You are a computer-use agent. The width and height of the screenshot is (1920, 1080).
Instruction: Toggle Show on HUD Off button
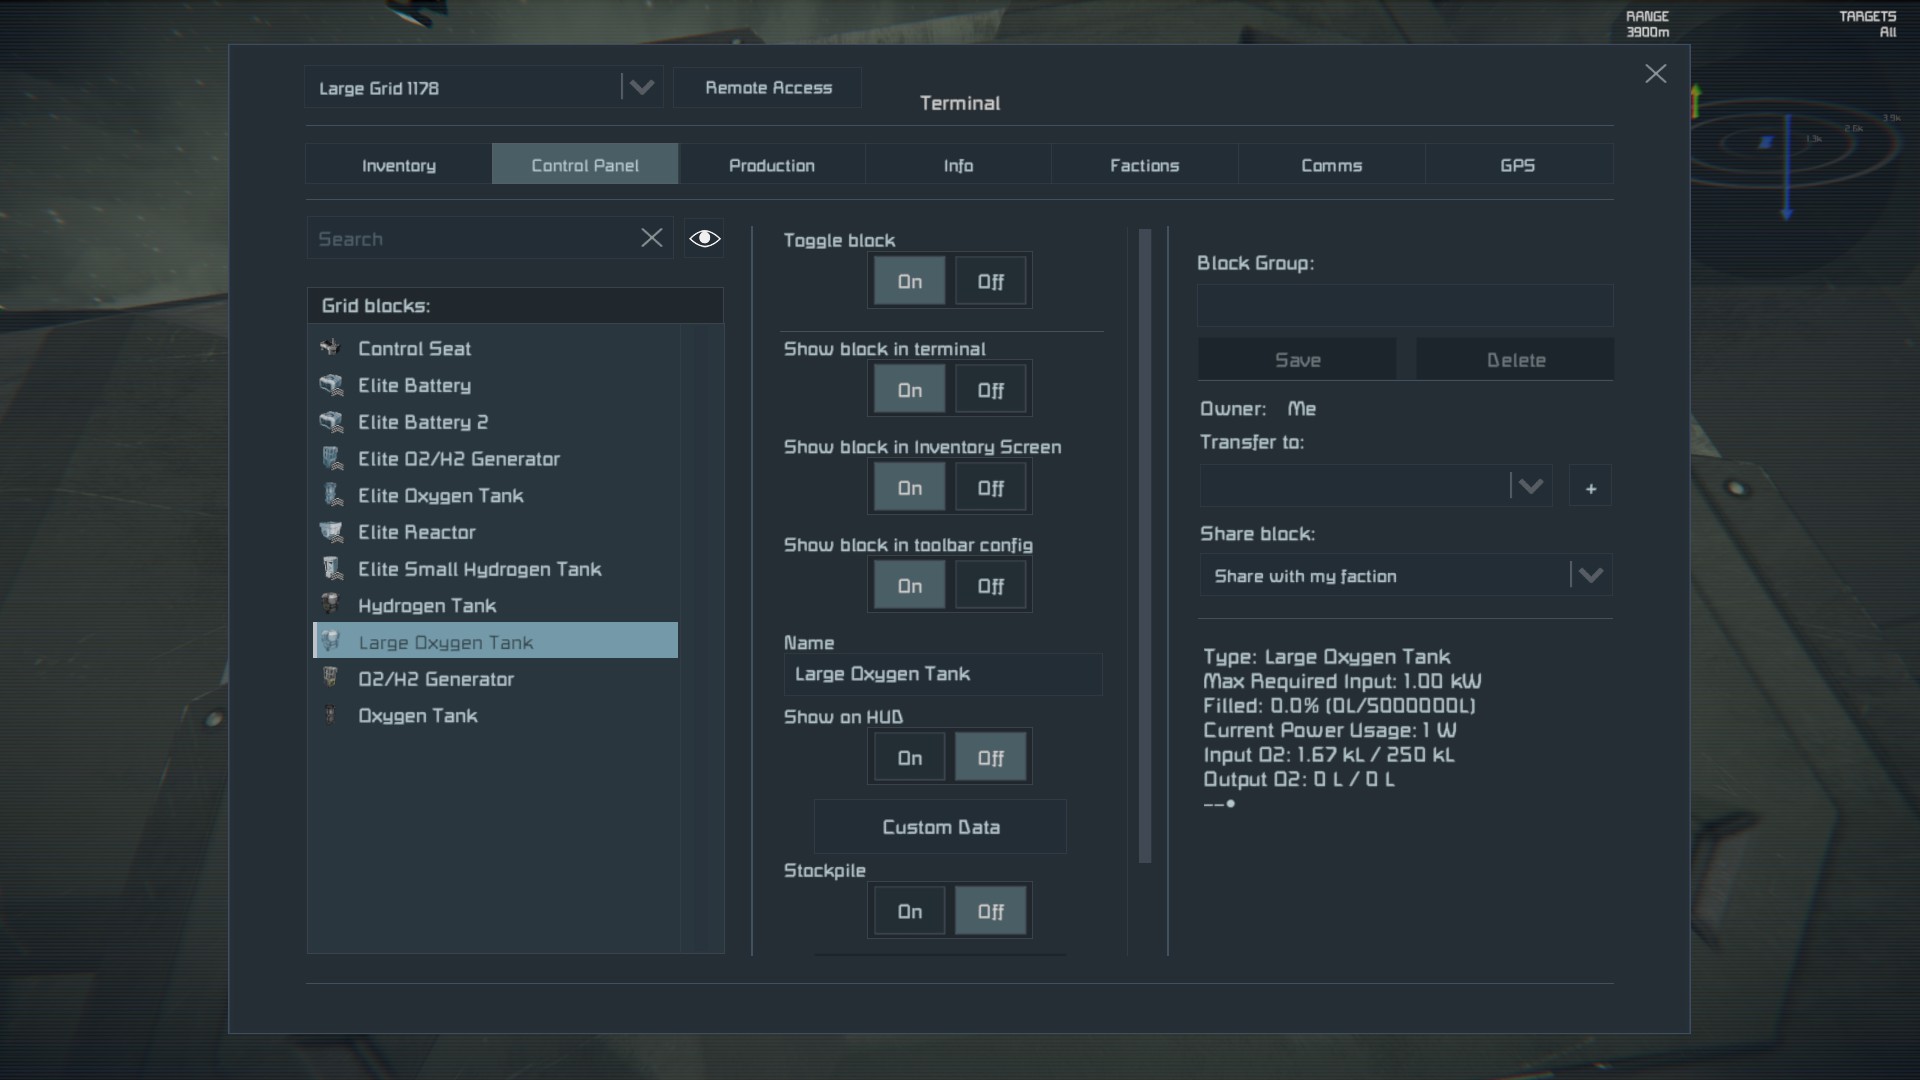click(990, 757)
